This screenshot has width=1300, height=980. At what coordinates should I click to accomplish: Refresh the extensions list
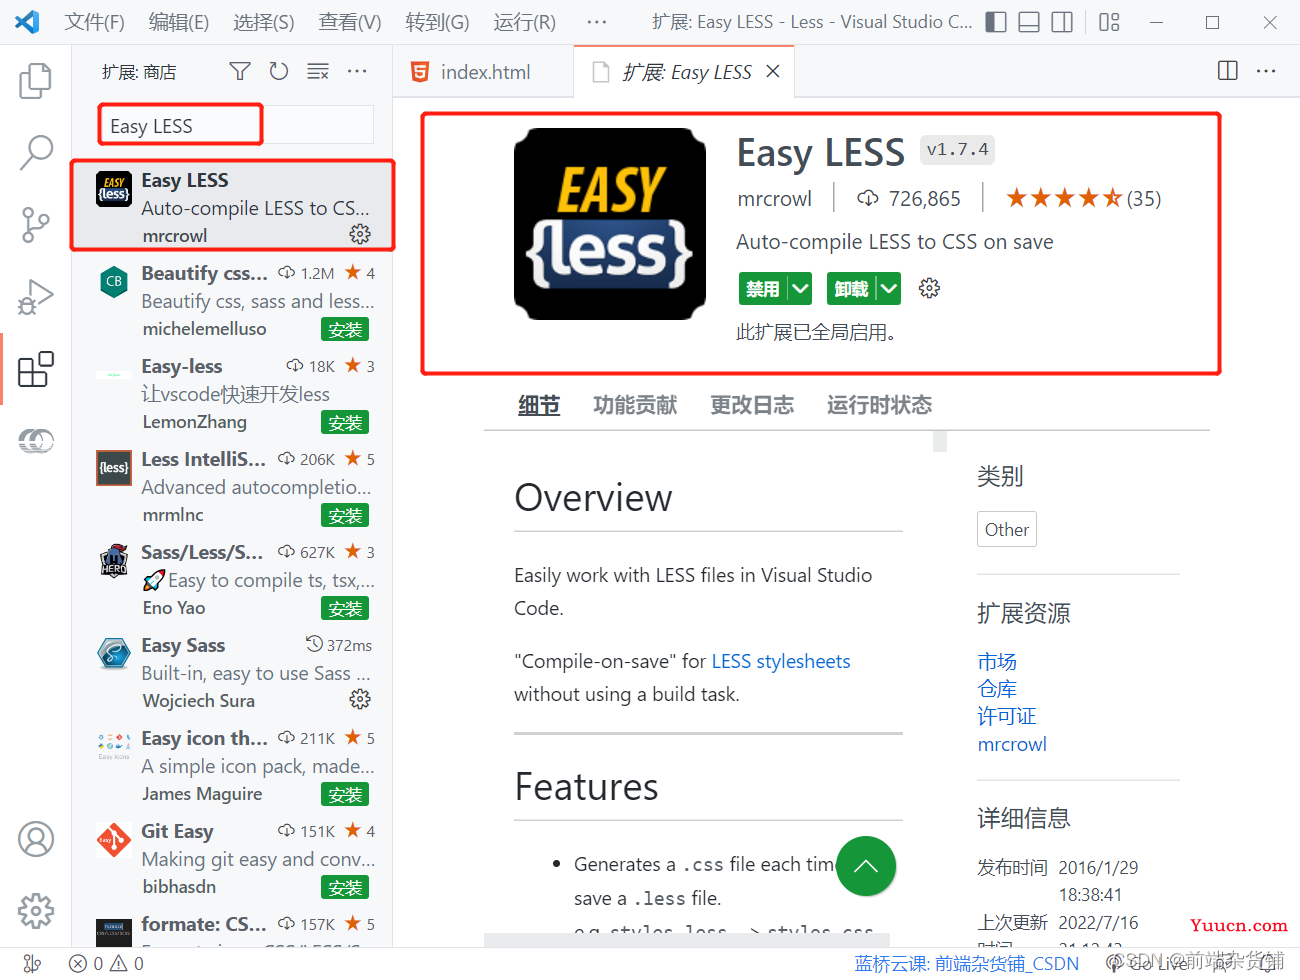click(x=279, y=71)
